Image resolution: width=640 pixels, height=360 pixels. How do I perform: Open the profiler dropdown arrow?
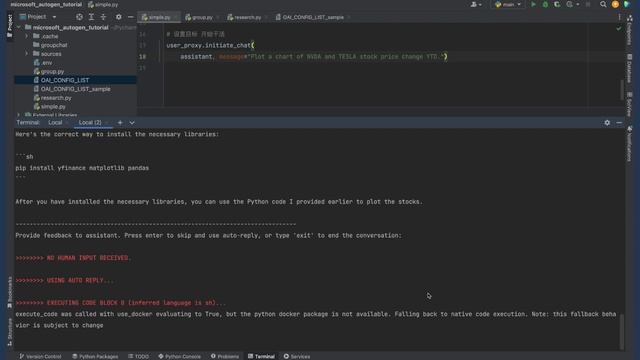578,4
